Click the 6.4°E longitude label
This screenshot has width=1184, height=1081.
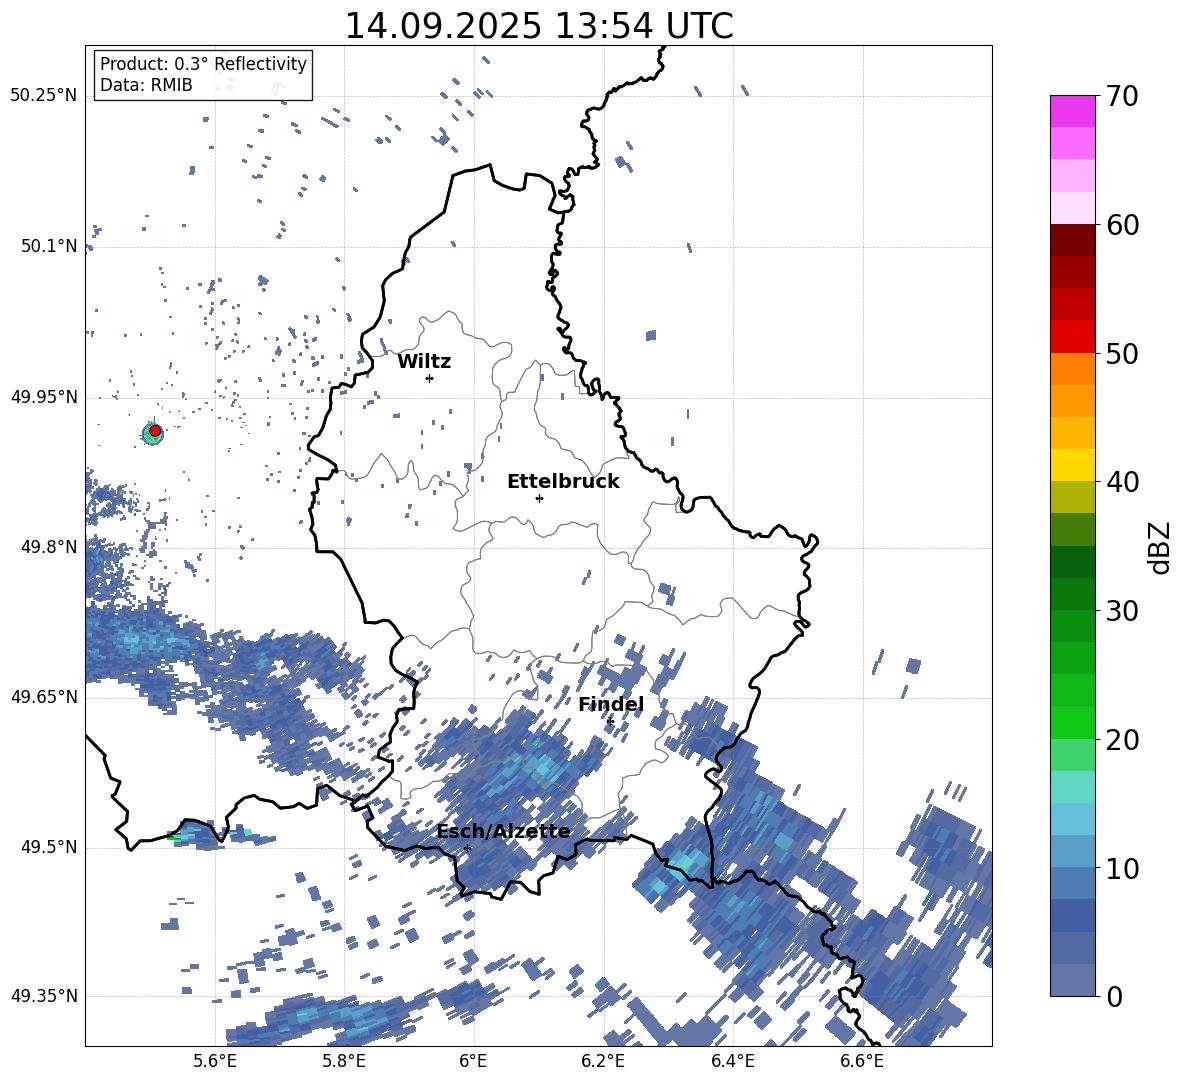point(733,1061)
